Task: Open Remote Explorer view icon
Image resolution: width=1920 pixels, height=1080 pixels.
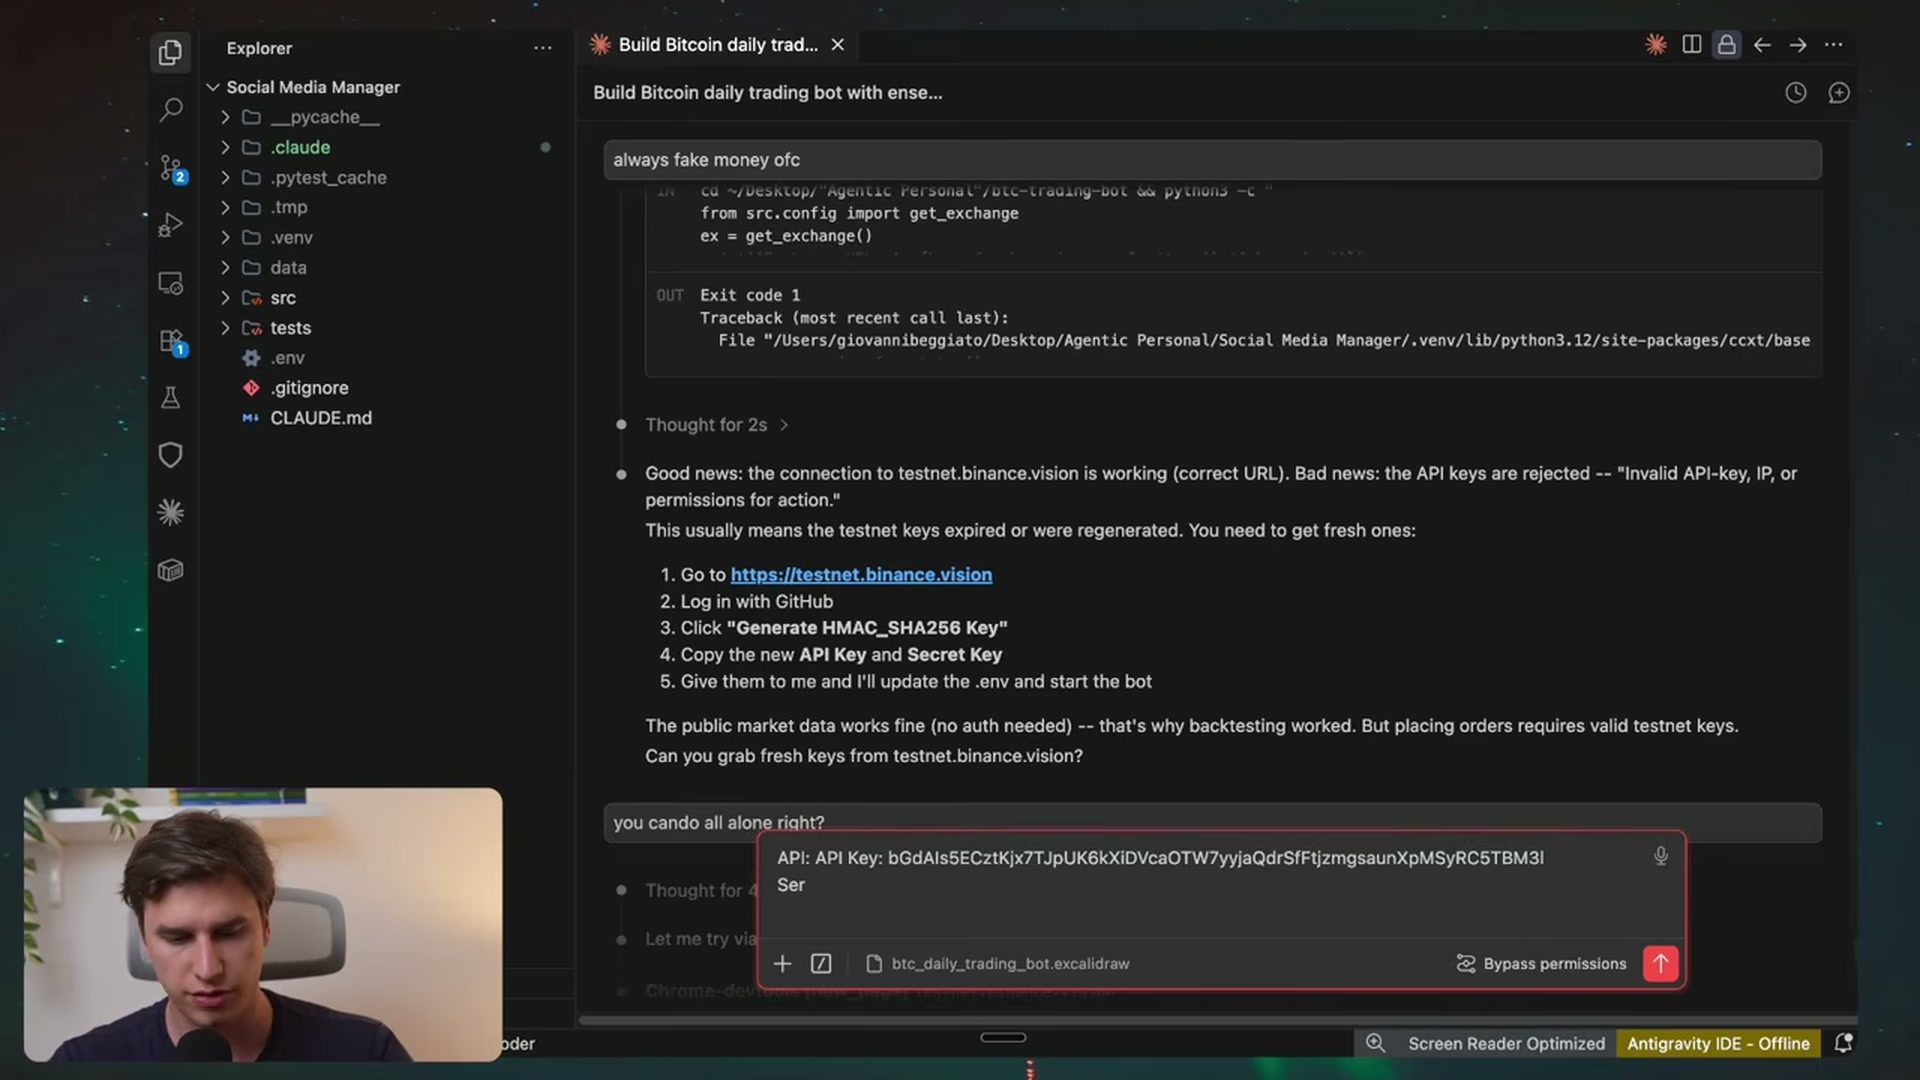Action: tap(171, 283)
